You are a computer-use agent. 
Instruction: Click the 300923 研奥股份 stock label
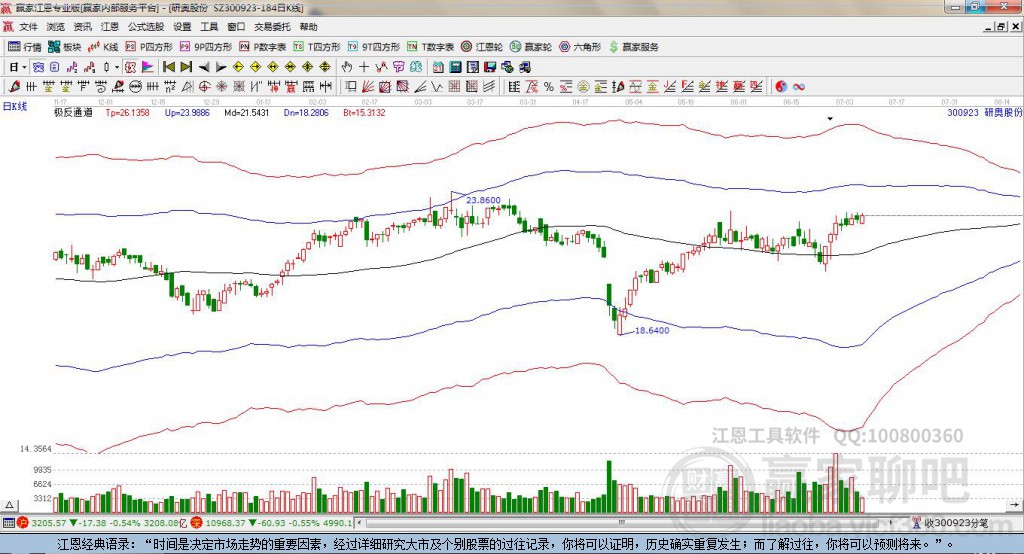pyautogui.click(x=984, y=112)
